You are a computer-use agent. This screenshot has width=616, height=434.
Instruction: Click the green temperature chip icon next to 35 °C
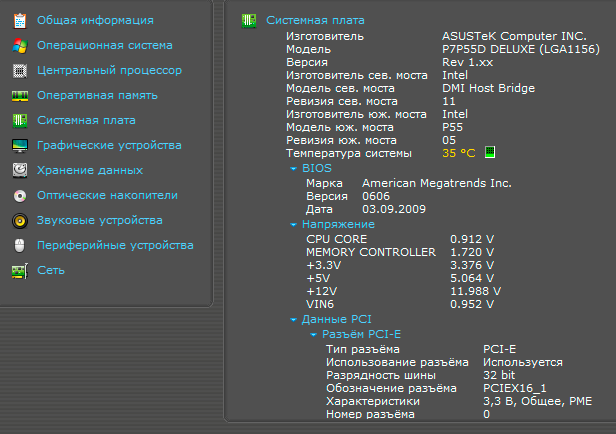490,152
